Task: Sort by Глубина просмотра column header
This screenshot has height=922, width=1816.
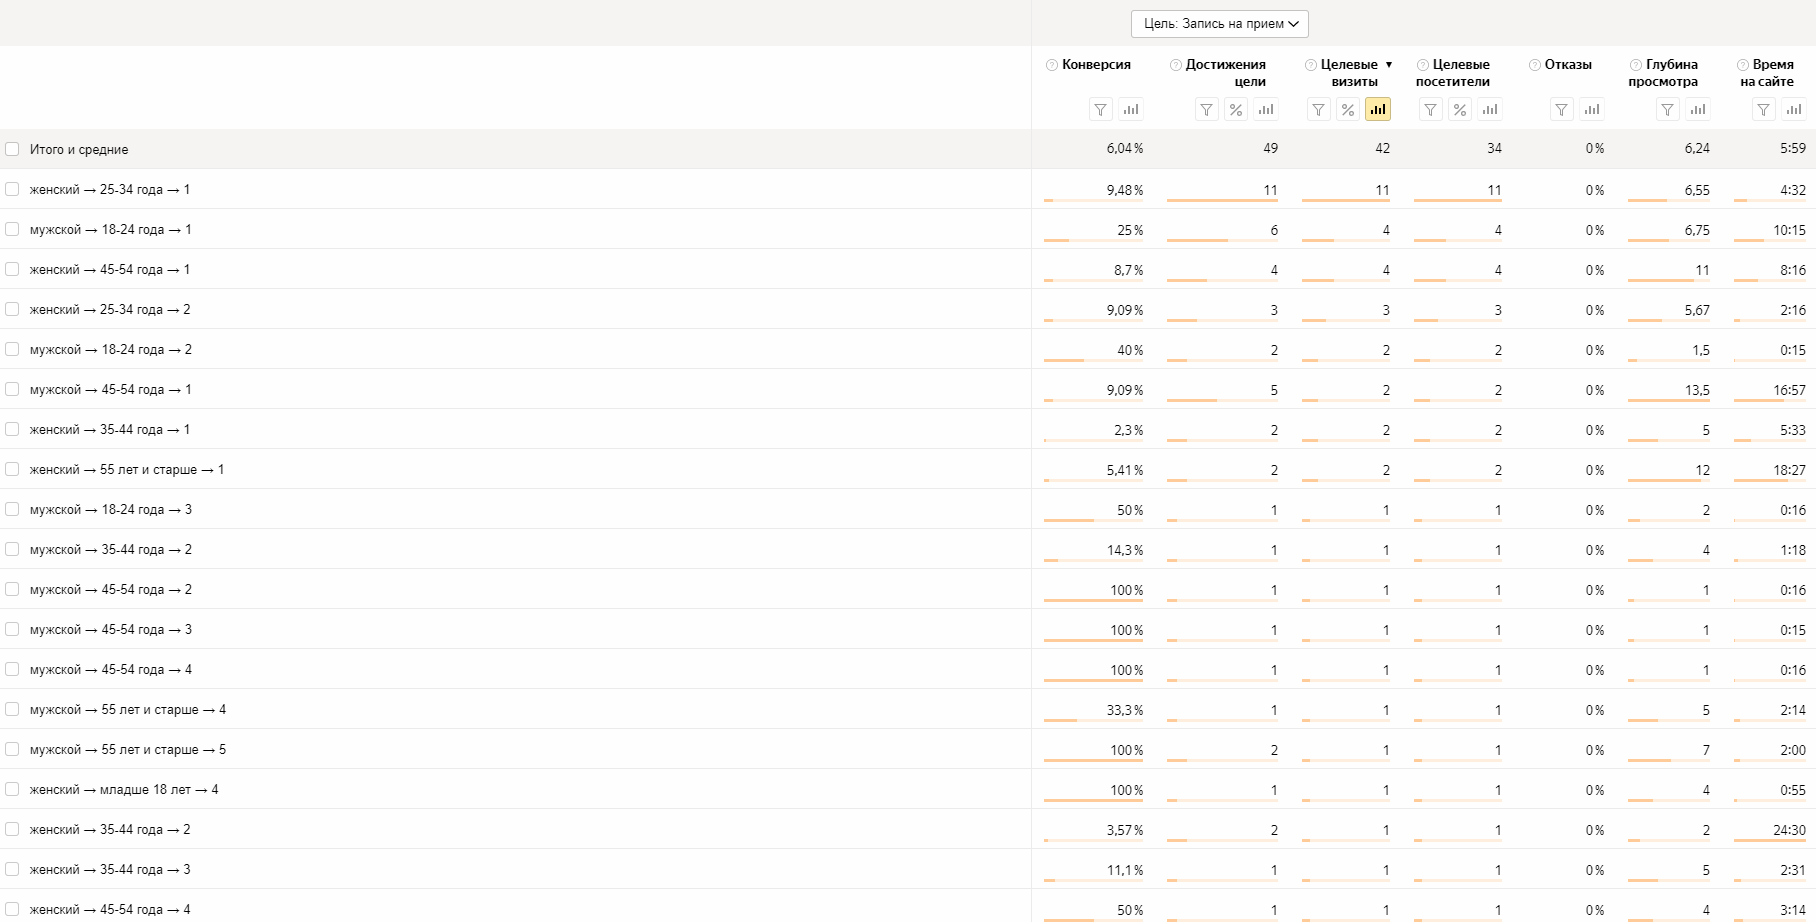Action: (x=1663, y=73)
